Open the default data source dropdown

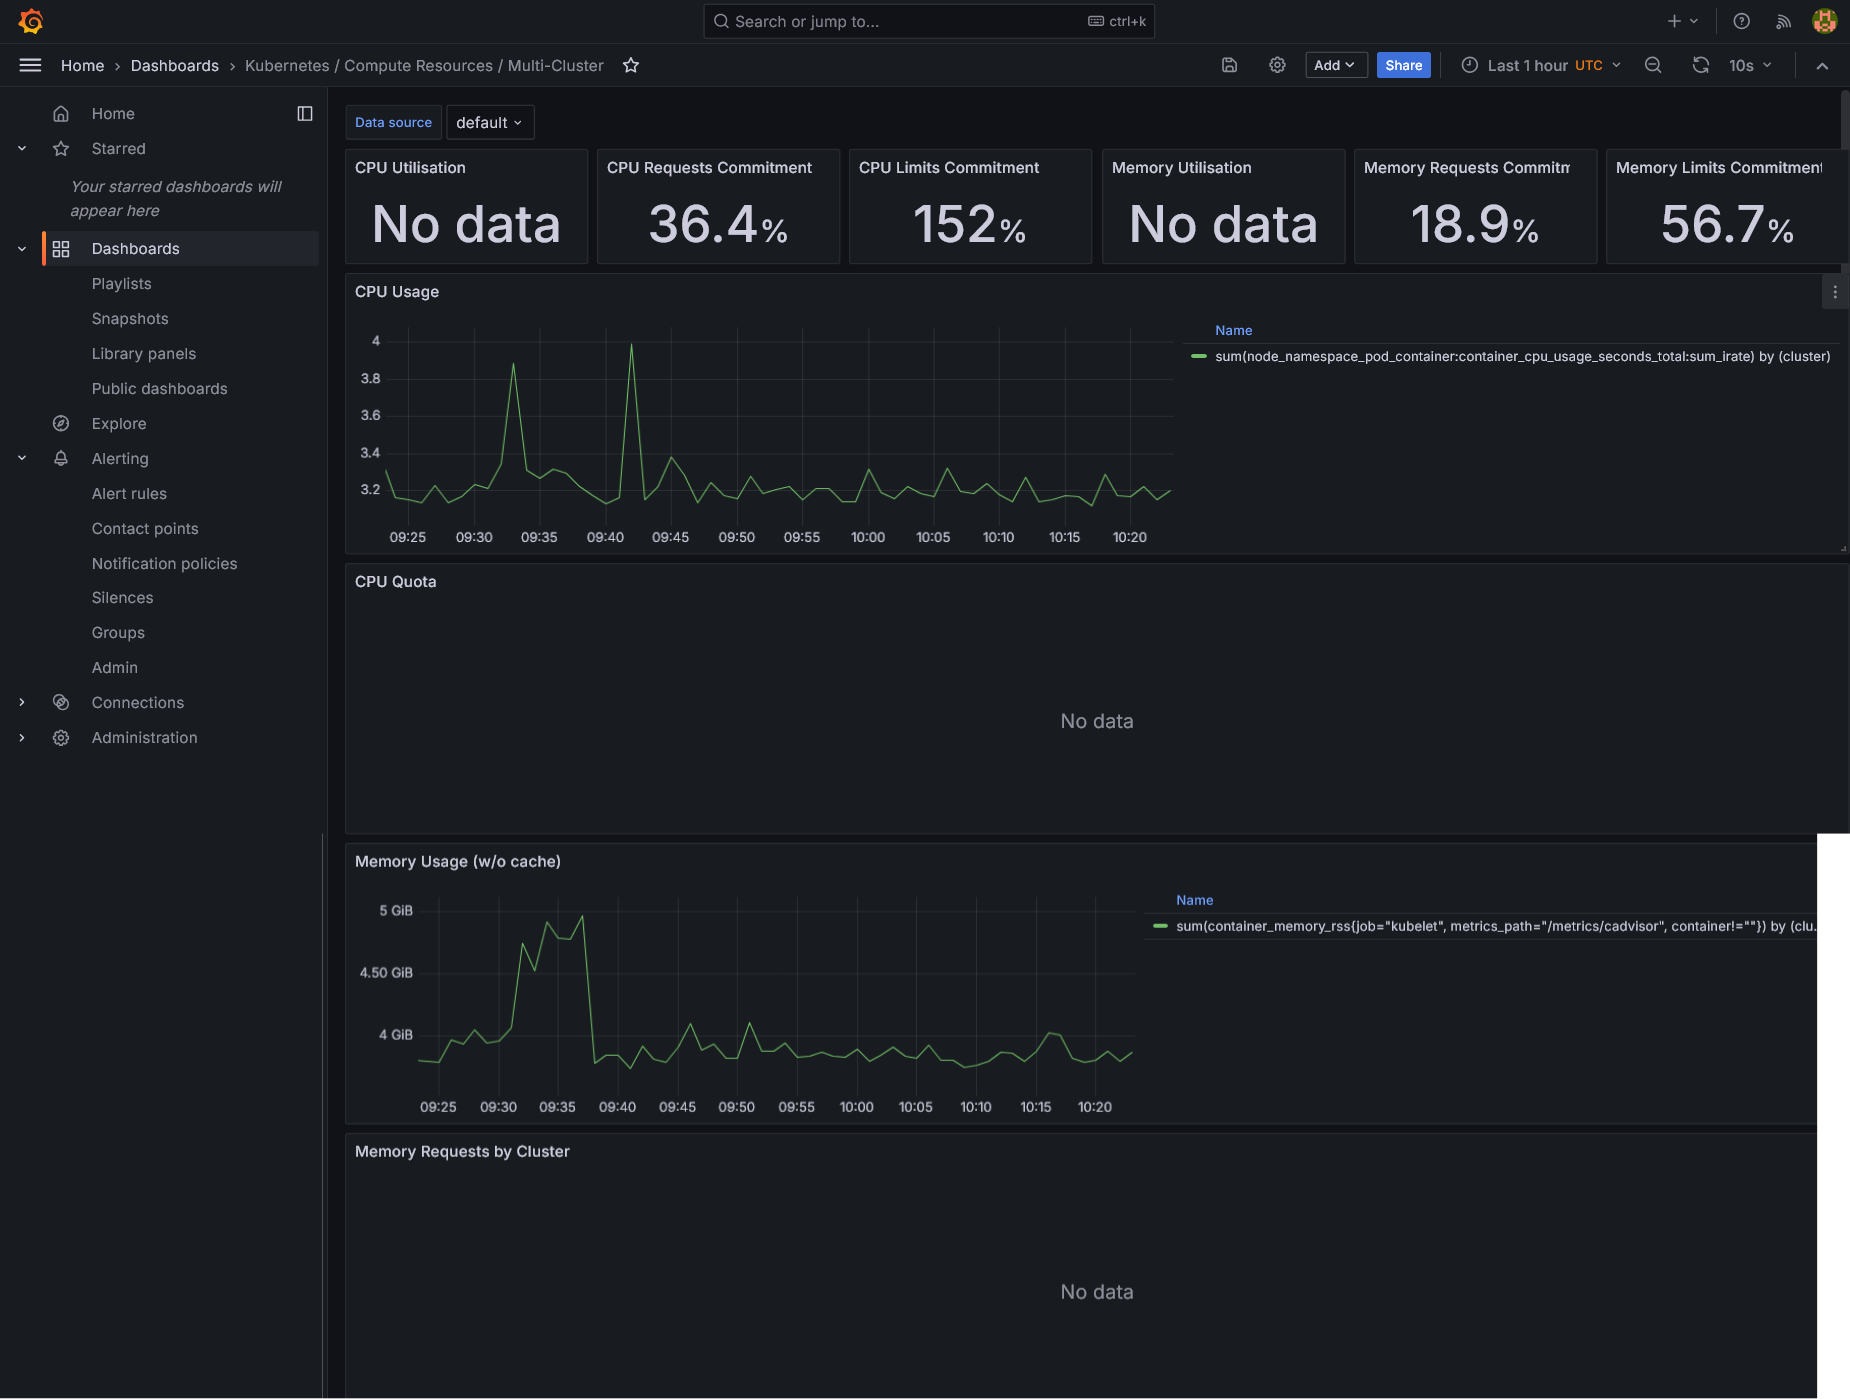[490, 122]
